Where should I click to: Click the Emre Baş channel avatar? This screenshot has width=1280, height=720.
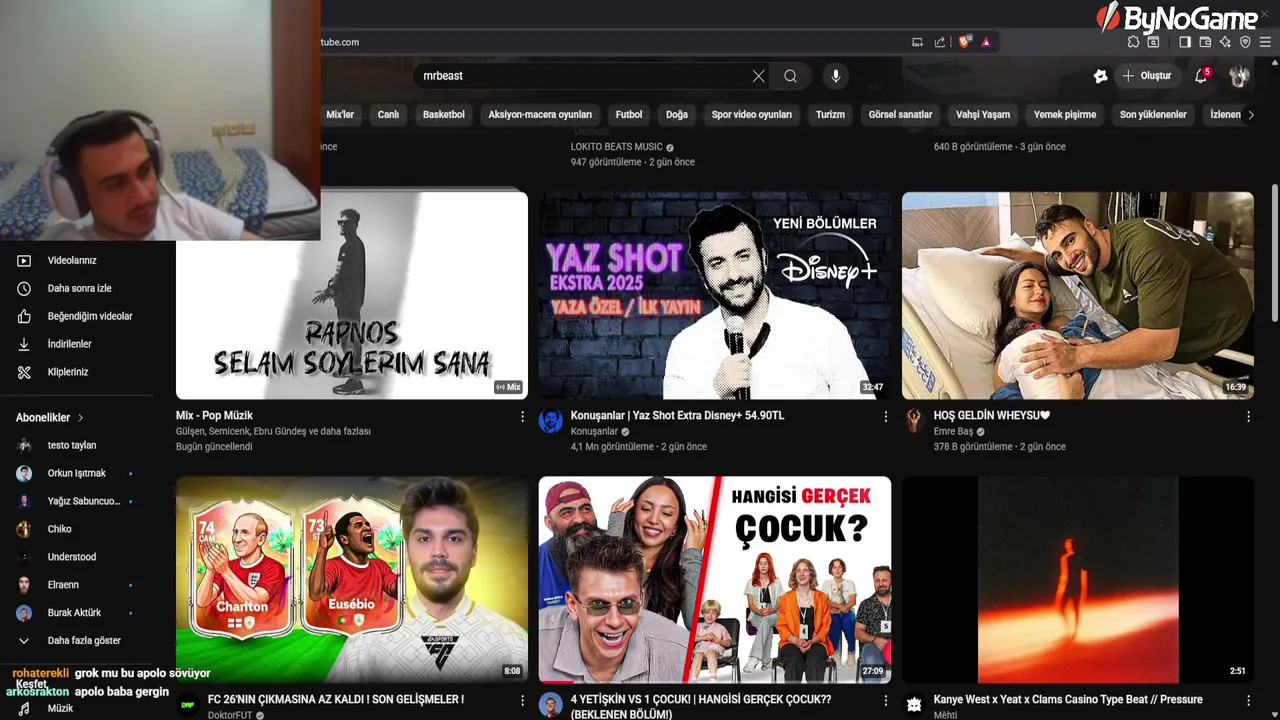tap(914, 420)
